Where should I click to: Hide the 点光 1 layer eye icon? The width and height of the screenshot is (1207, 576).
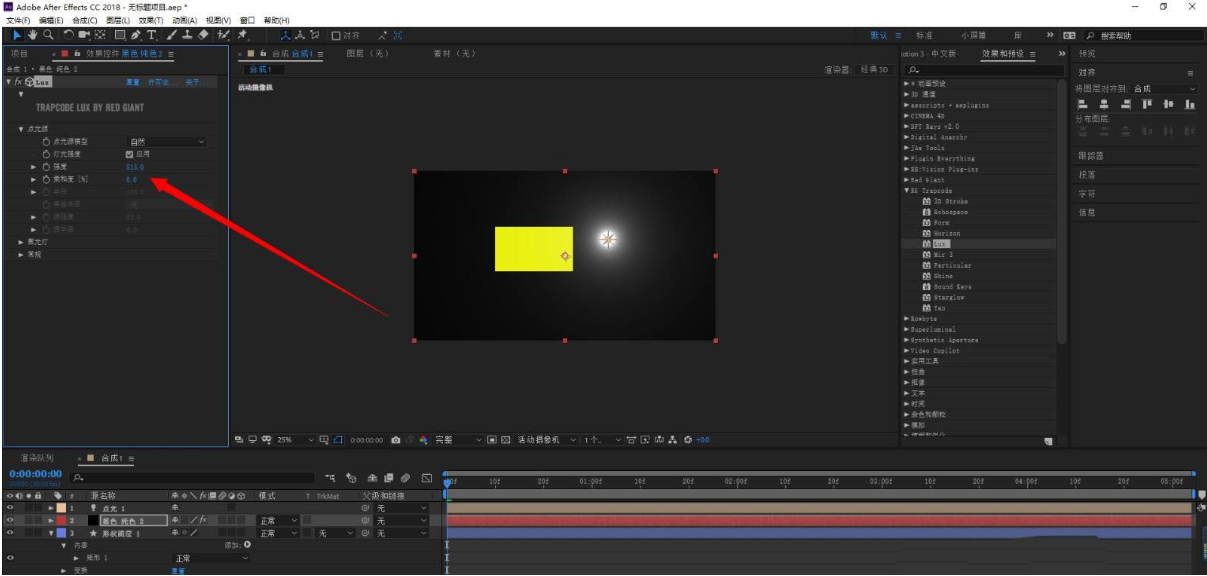click(10, 508)
